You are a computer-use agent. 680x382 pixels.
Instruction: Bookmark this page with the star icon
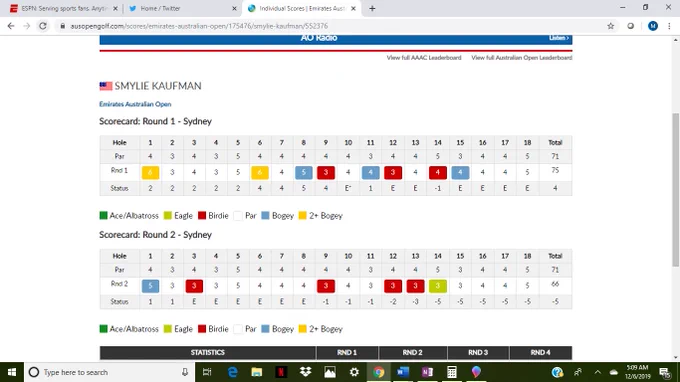611,26
